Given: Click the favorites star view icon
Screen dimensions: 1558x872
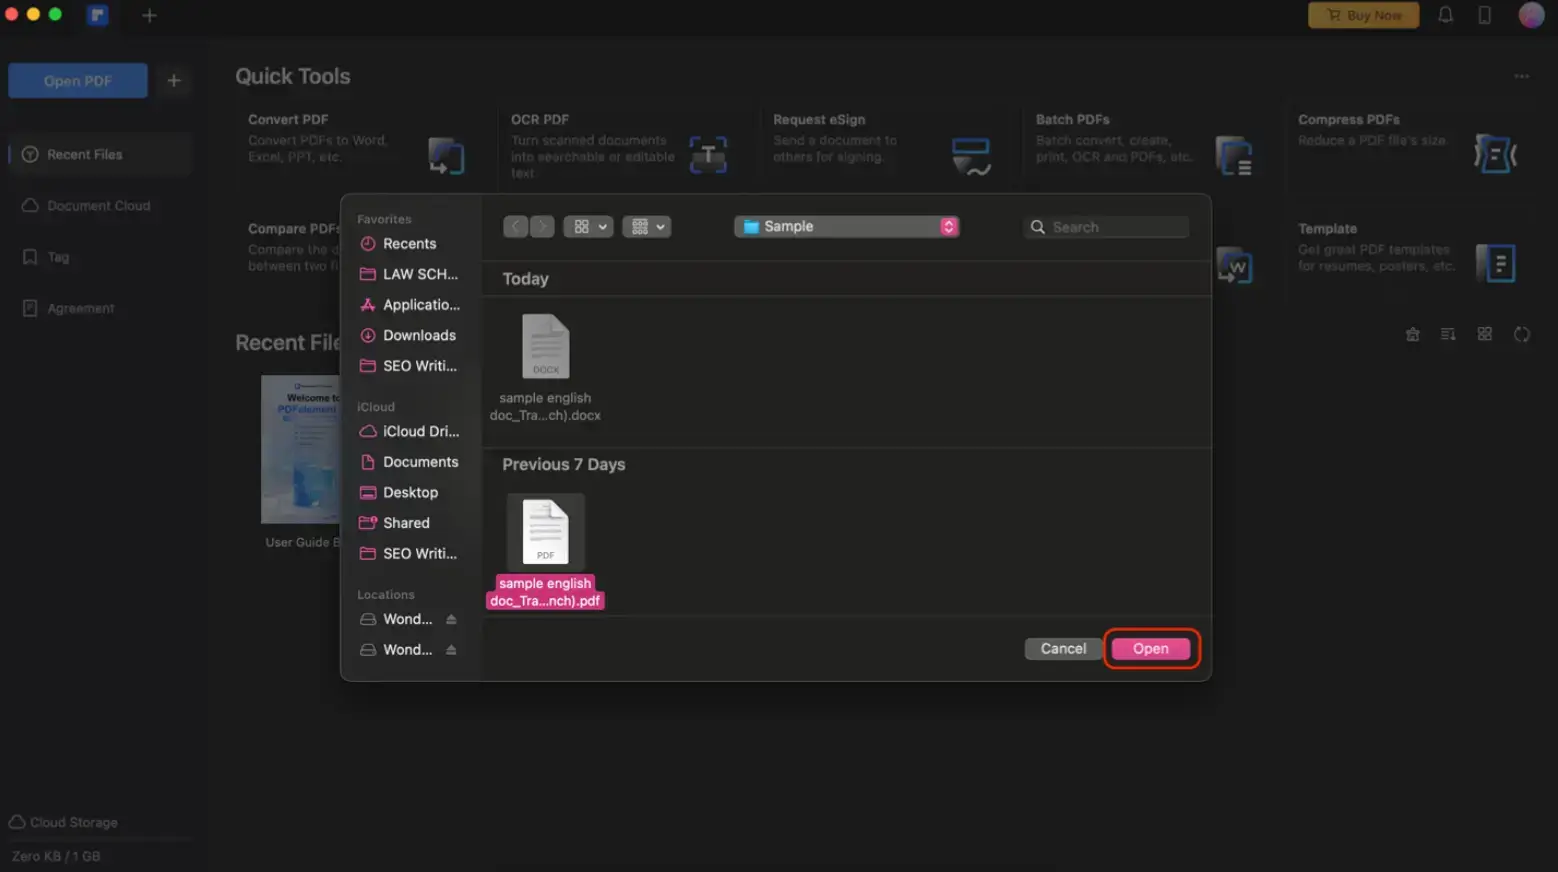Looking at the screenshot, I should 1412,334.
